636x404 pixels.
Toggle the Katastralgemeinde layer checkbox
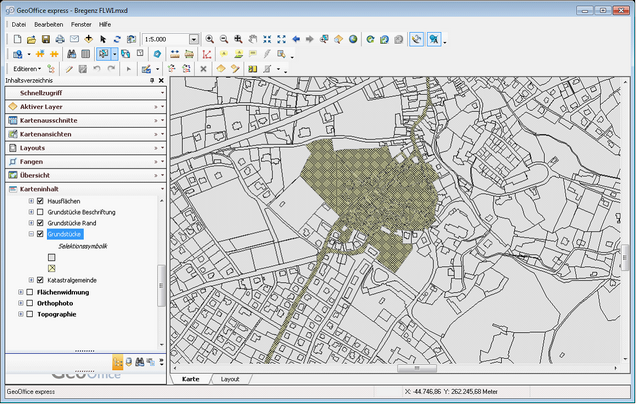40,280
